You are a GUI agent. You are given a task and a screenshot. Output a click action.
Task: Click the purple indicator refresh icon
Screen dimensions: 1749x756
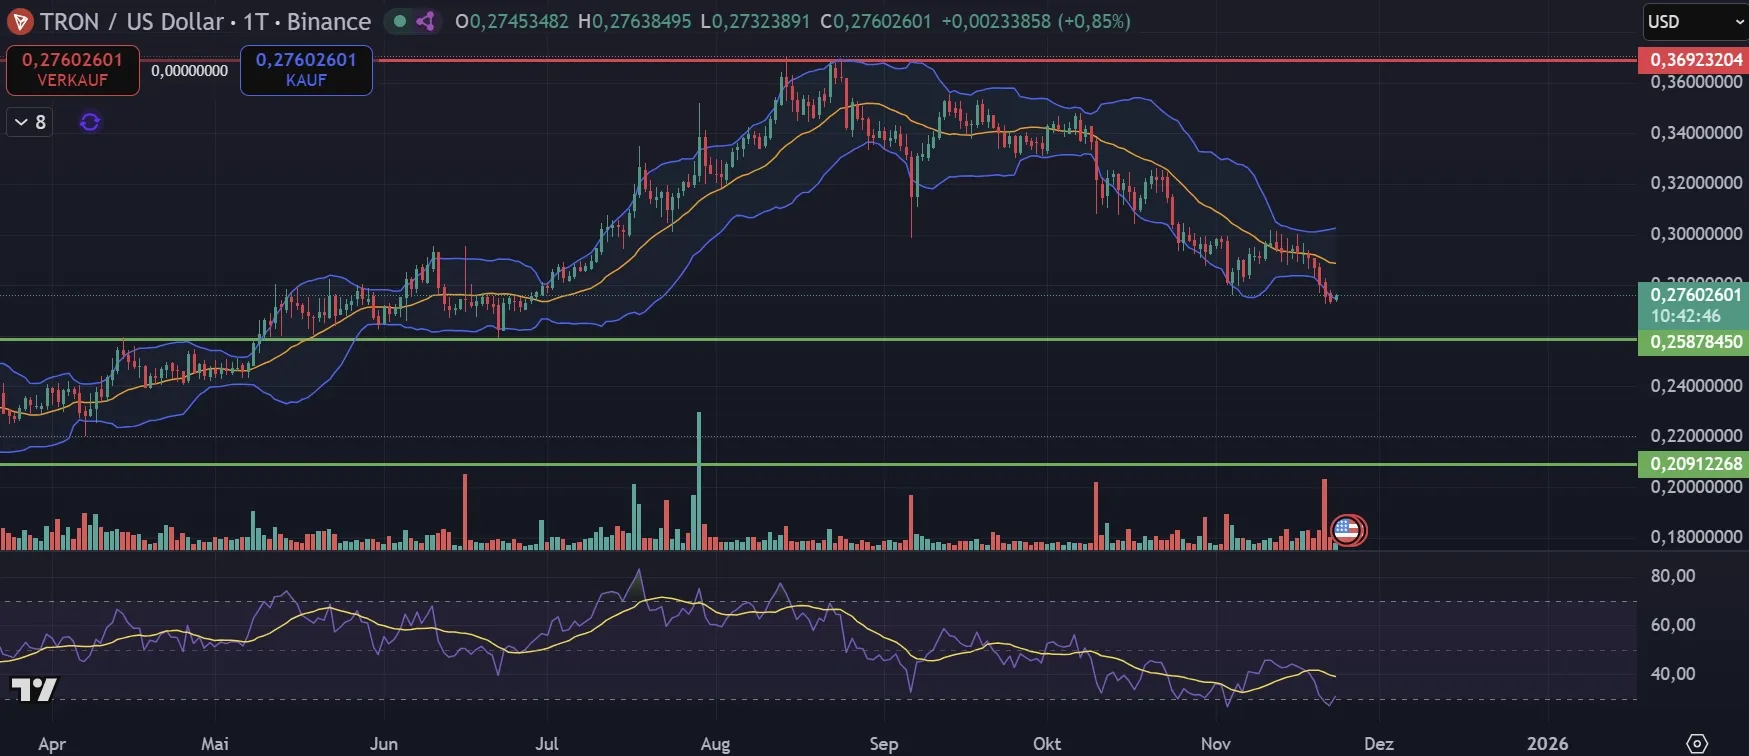point(90,122)
